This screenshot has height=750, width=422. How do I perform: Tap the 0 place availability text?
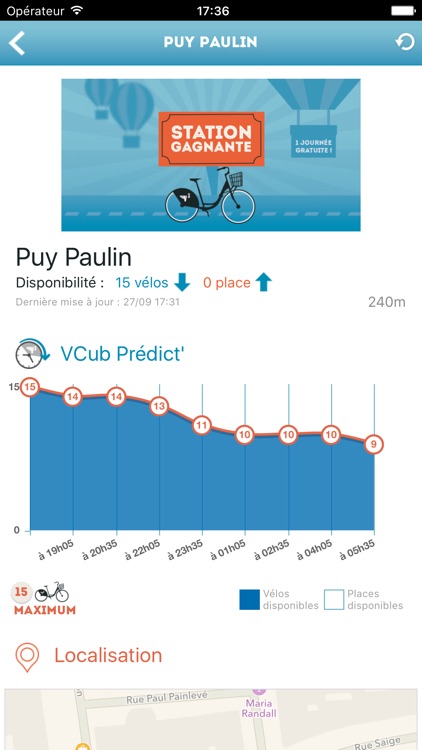227,283
